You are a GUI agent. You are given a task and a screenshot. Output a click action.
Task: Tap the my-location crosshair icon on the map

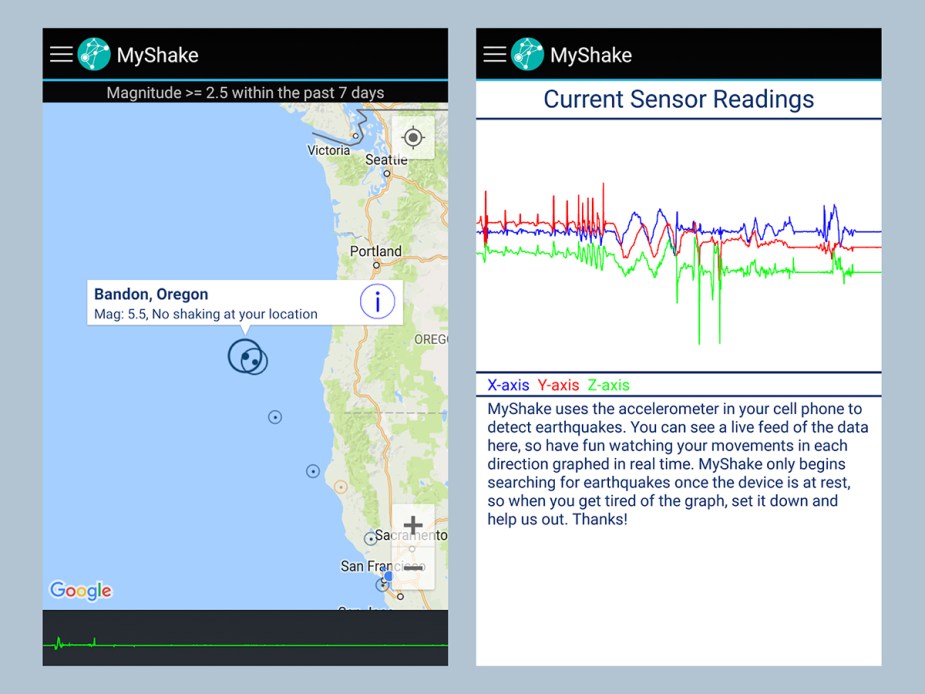[x=414, y=137]
